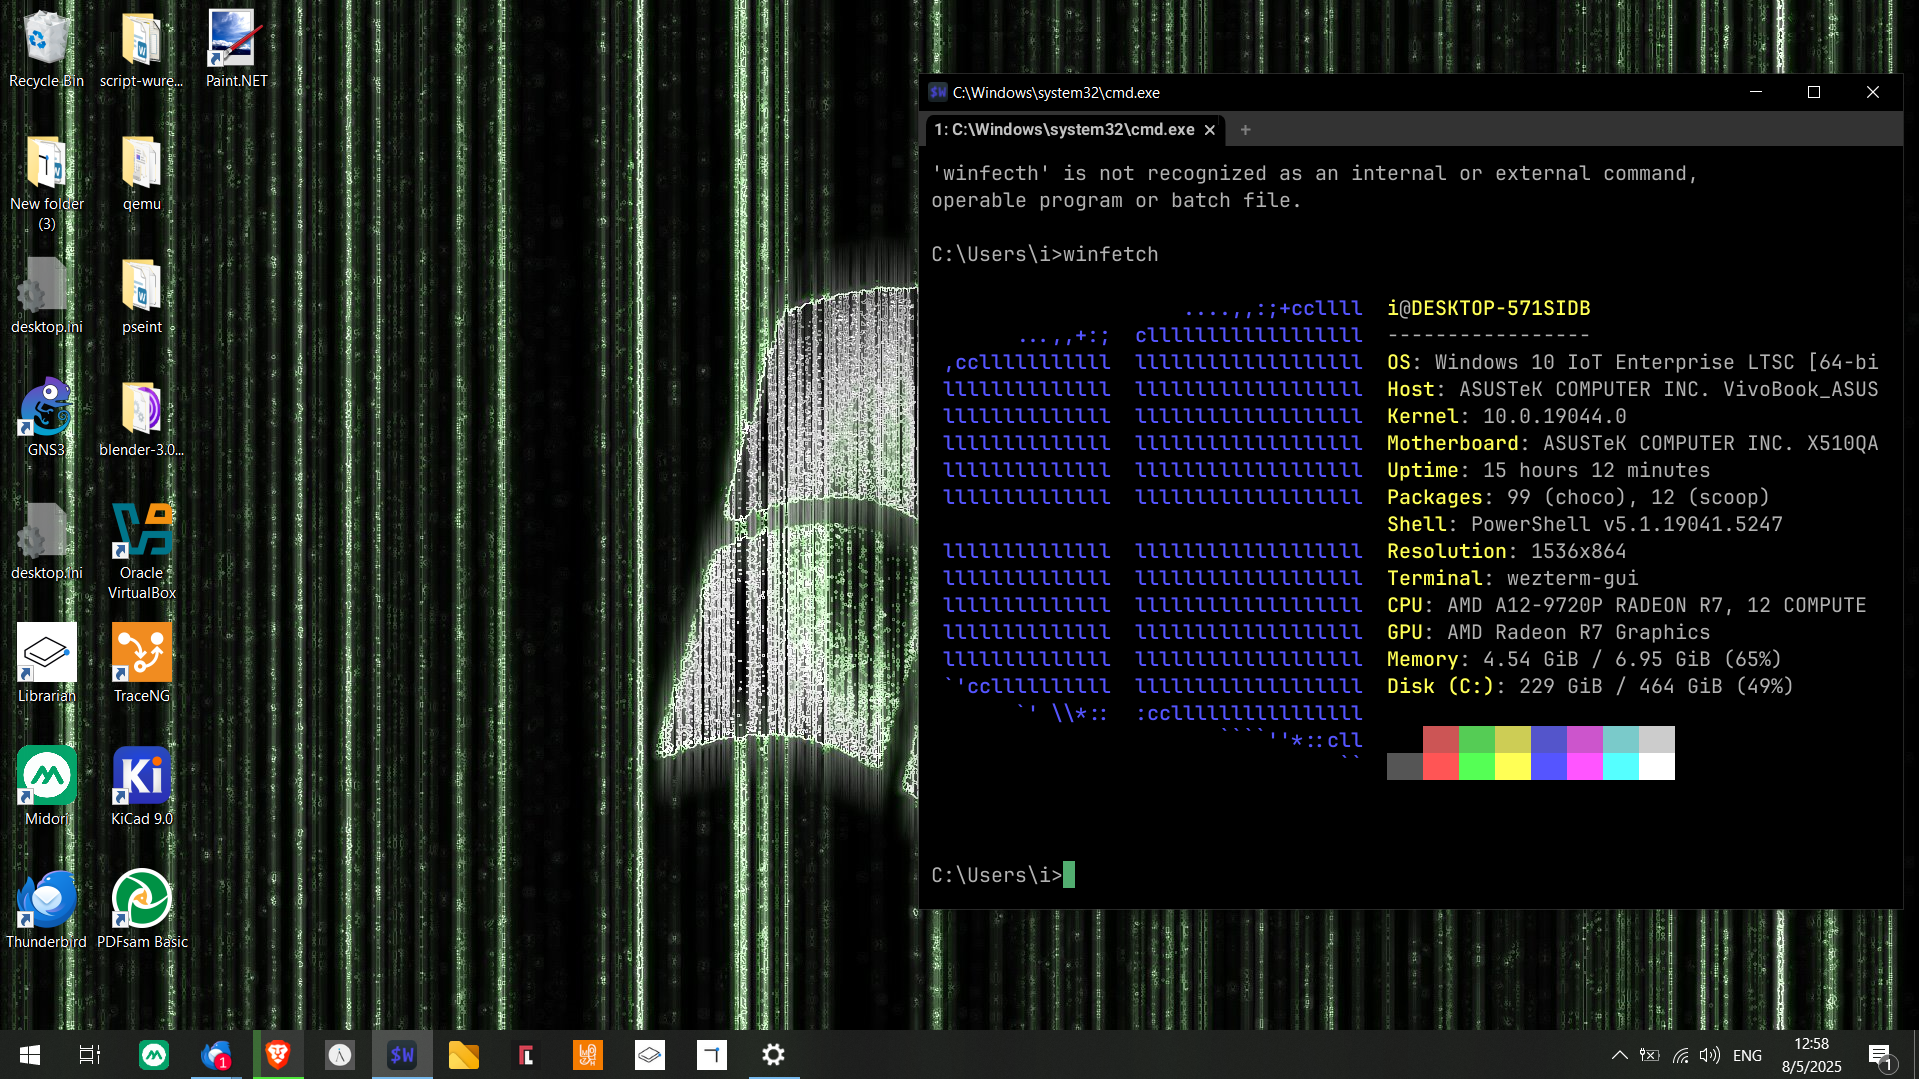Image resolution: width=1919 pixels, height=1079 pixels.
Task: Click the bright cyan swatch in bottom row
Action: [1621, 766]
